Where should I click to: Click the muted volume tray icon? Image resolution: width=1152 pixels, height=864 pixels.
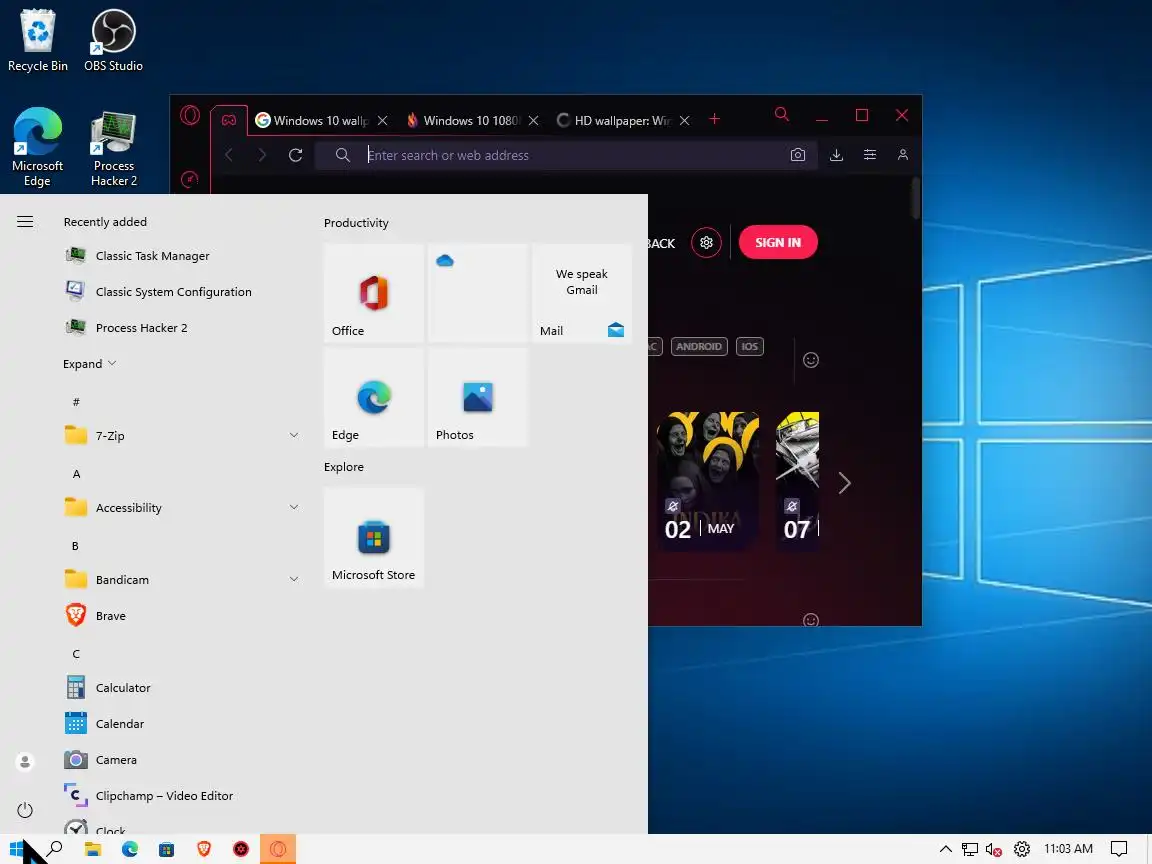pos(994,849)
